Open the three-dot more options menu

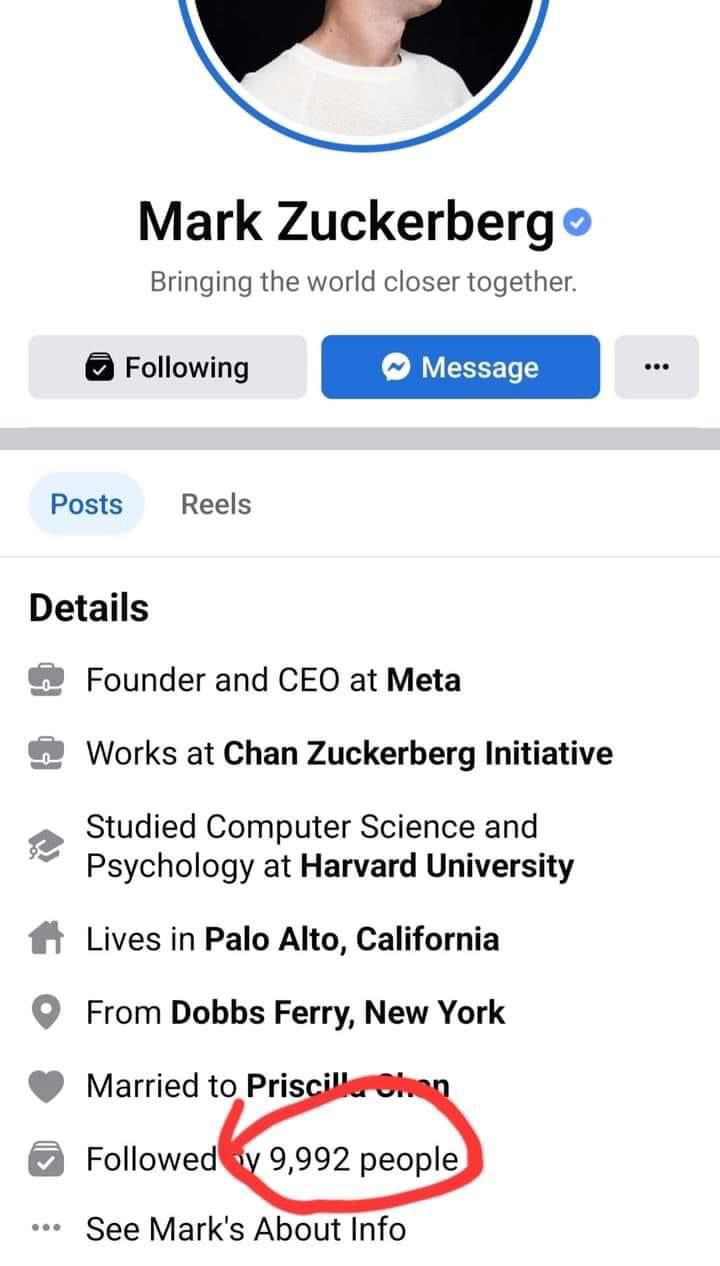pos(656,367)
